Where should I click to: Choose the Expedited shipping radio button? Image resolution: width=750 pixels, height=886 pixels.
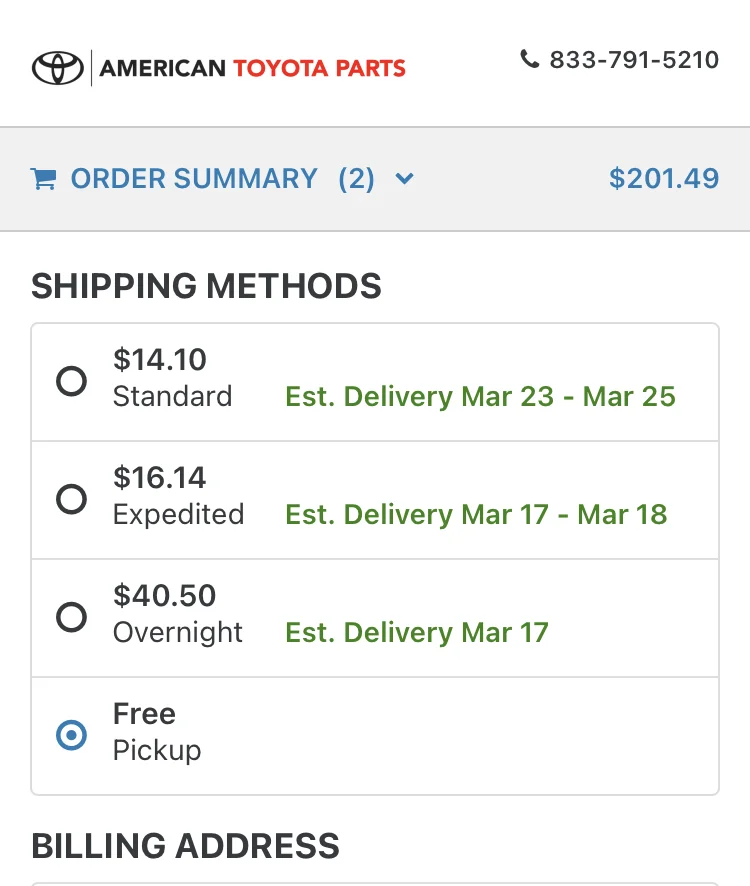pyautogui.click(x=71, y=499)
